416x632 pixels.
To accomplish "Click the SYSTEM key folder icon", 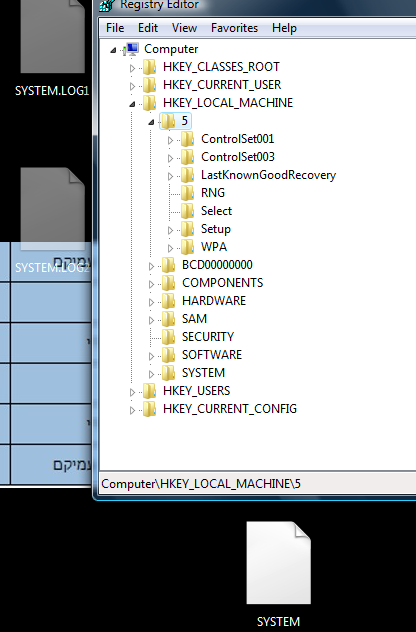I will pyautogui.click(x=168, y=373).
